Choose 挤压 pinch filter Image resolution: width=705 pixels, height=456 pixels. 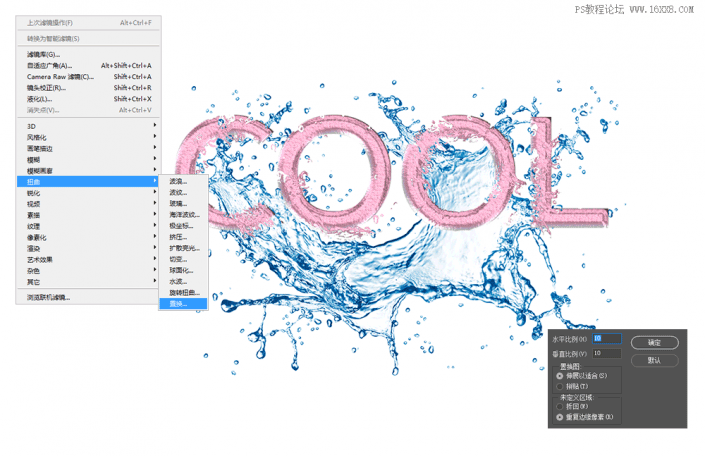tap(183, 237)
